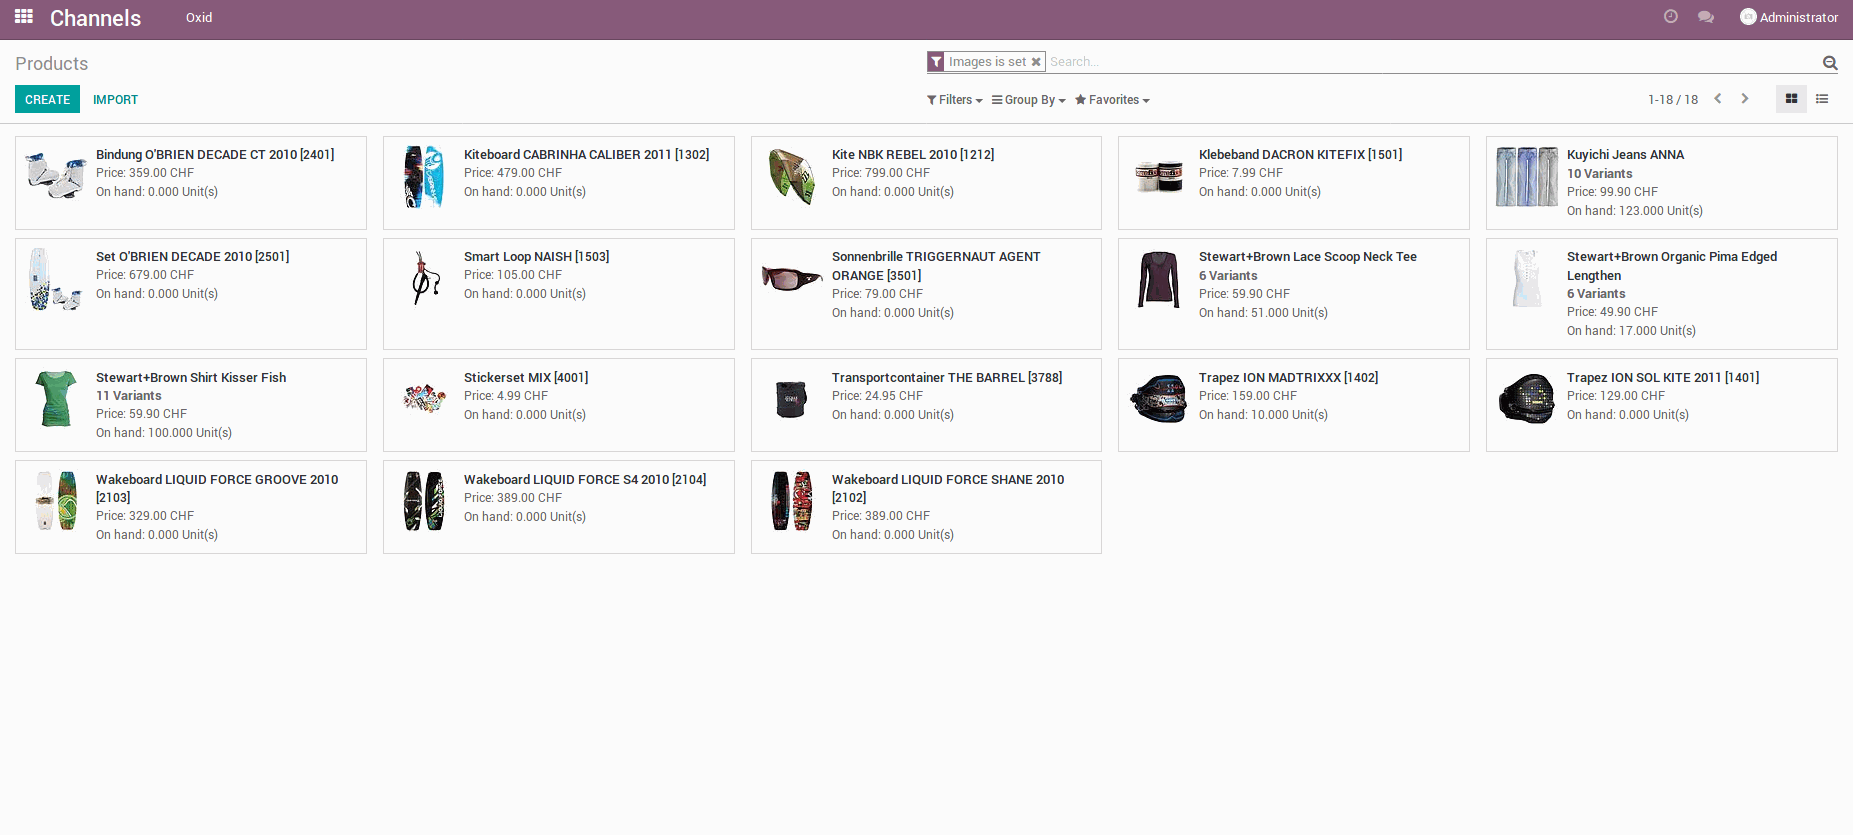This screenshot has height=835, width=1853.
Task: Open Trapez ION MADTRIXXX [1402]
Action: pos(1288,378)
